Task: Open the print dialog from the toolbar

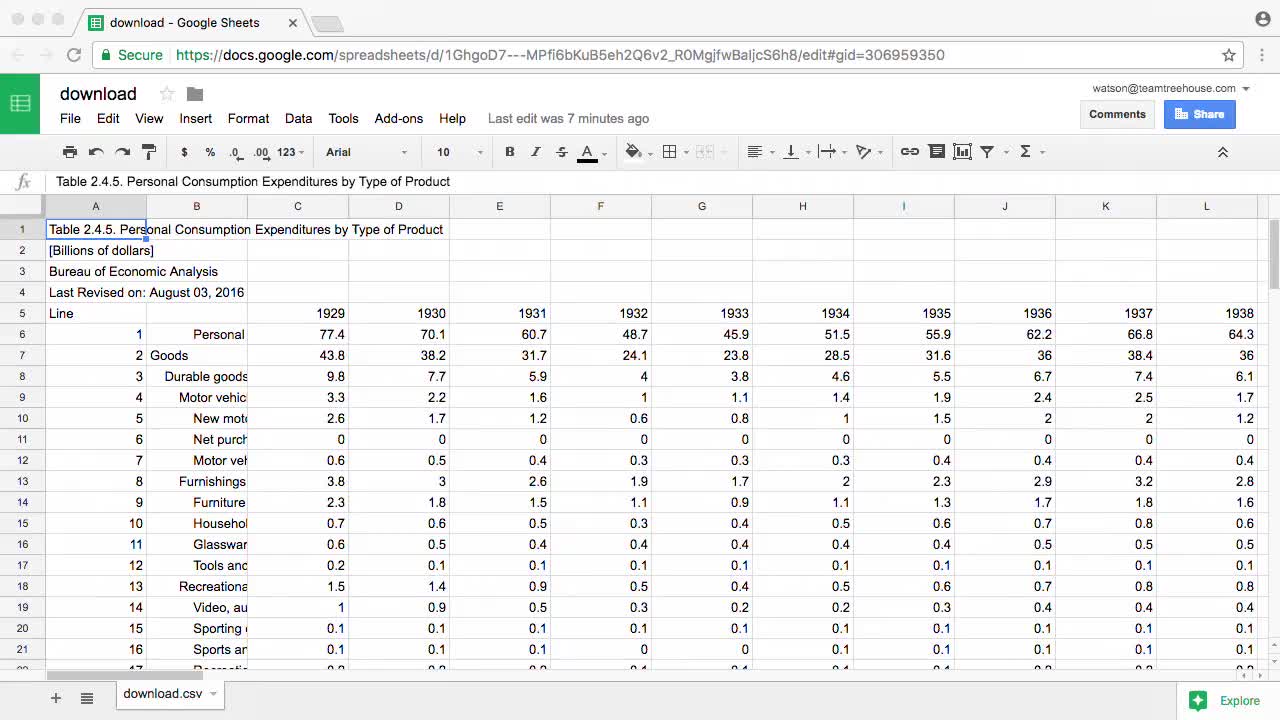Action: coord(70,151)
